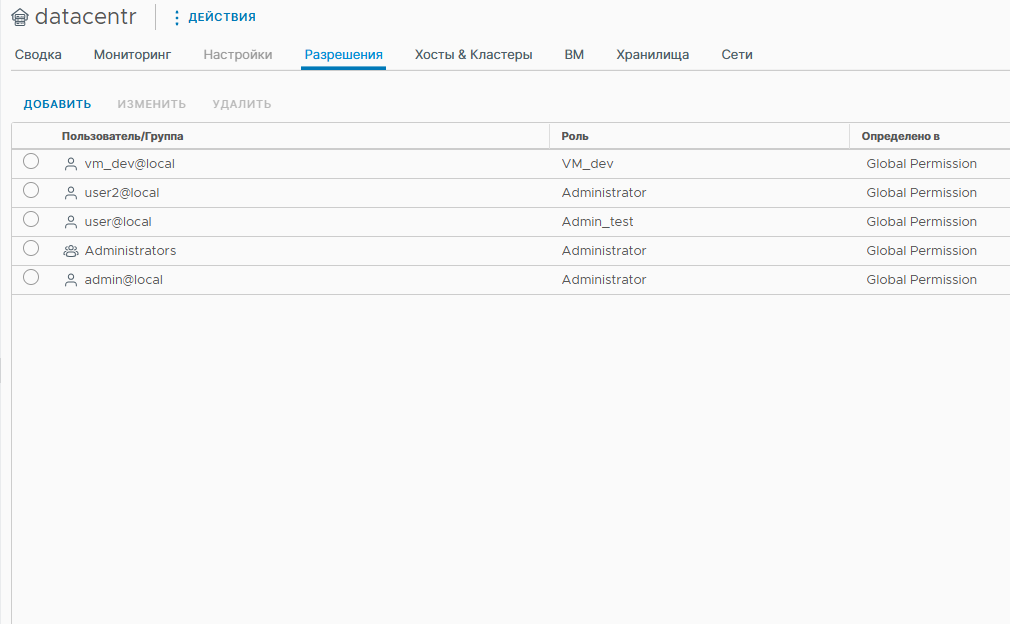
Task: Click the ИЗМЕНИТЬ button
Action: tap(151, 104)
